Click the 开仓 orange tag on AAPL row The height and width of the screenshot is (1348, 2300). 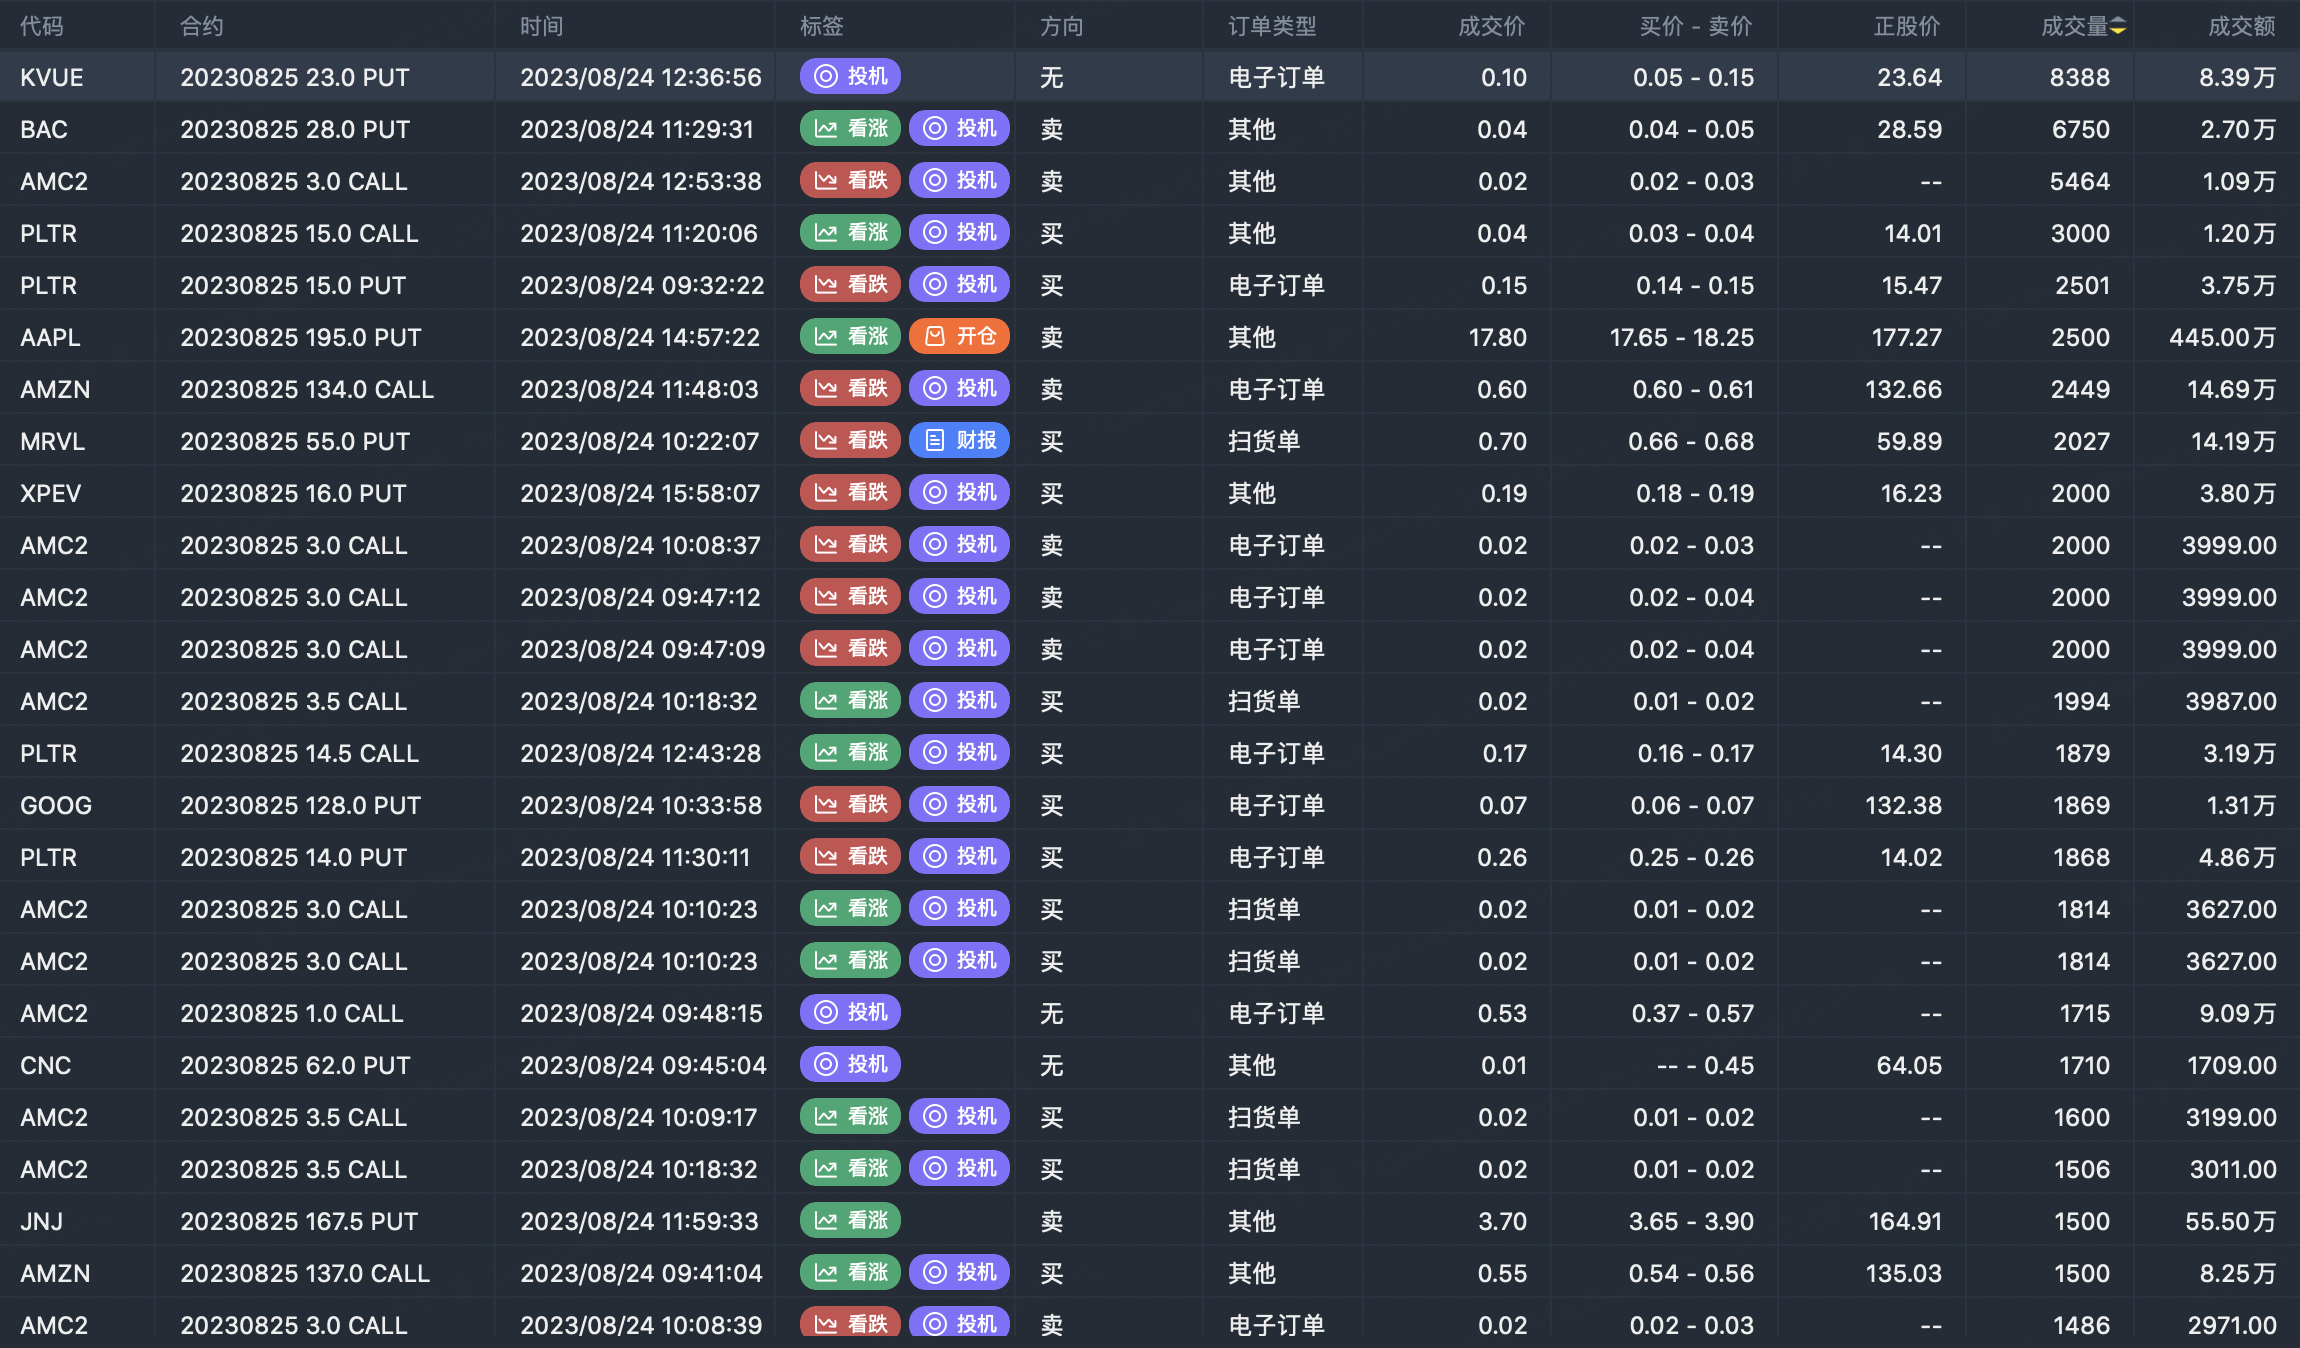point(959,337)
